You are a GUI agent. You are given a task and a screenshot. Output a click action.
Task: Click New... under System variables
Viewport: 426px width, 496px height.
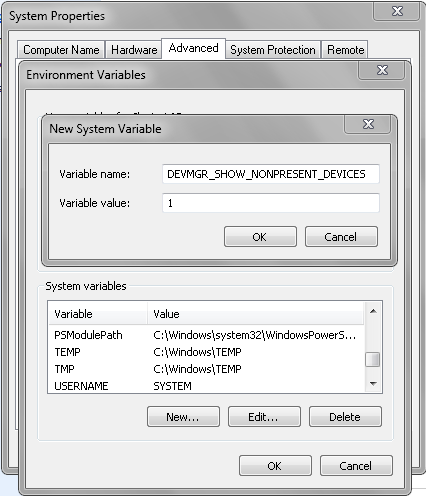tap(183, 417)
